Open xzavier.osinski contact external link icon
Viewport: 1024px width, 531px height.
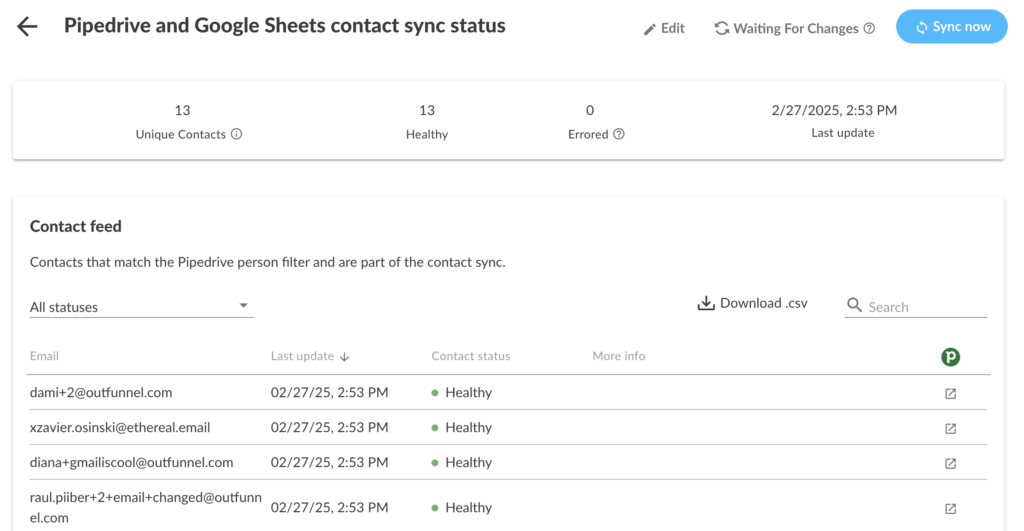click(x=950, y=428)
